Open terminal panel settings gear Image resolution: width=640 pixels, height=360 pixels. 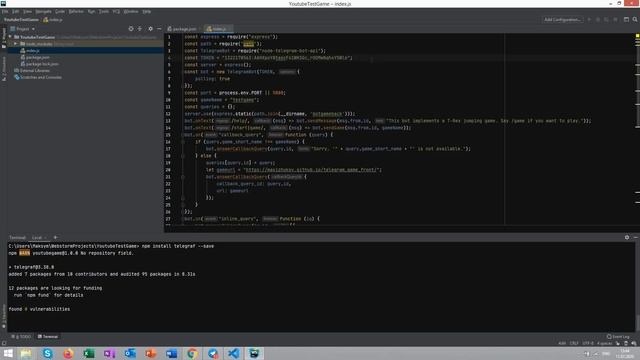627,238
